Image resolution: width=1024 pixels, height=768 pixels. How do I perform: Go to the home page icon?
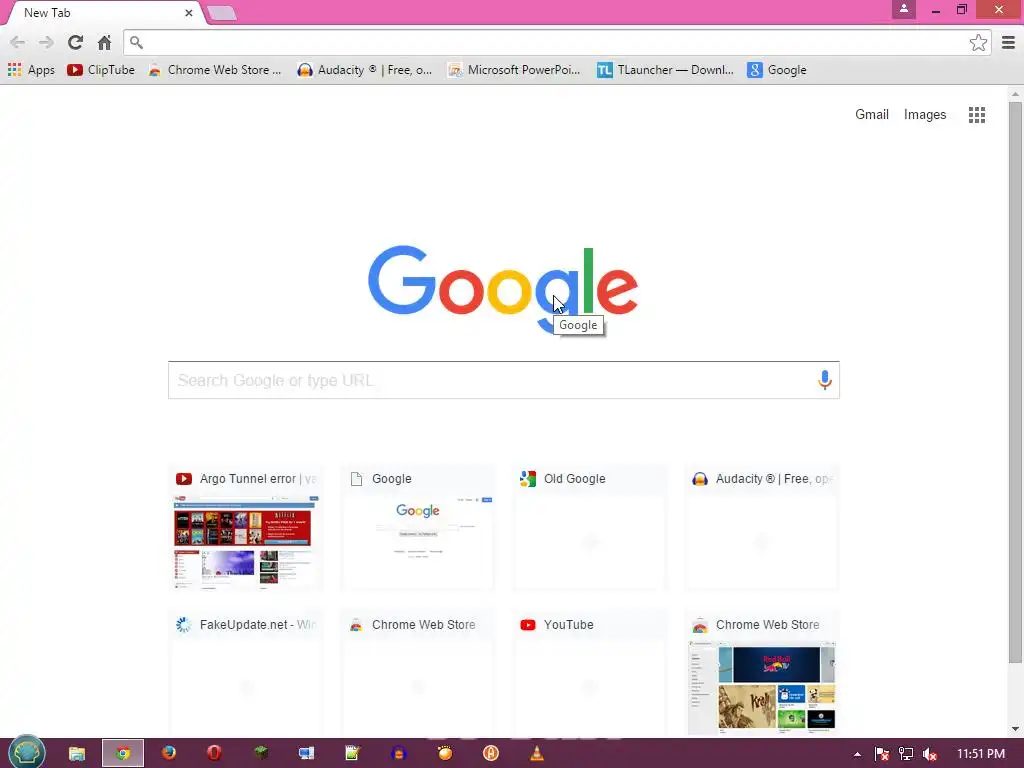pos(104,42)
